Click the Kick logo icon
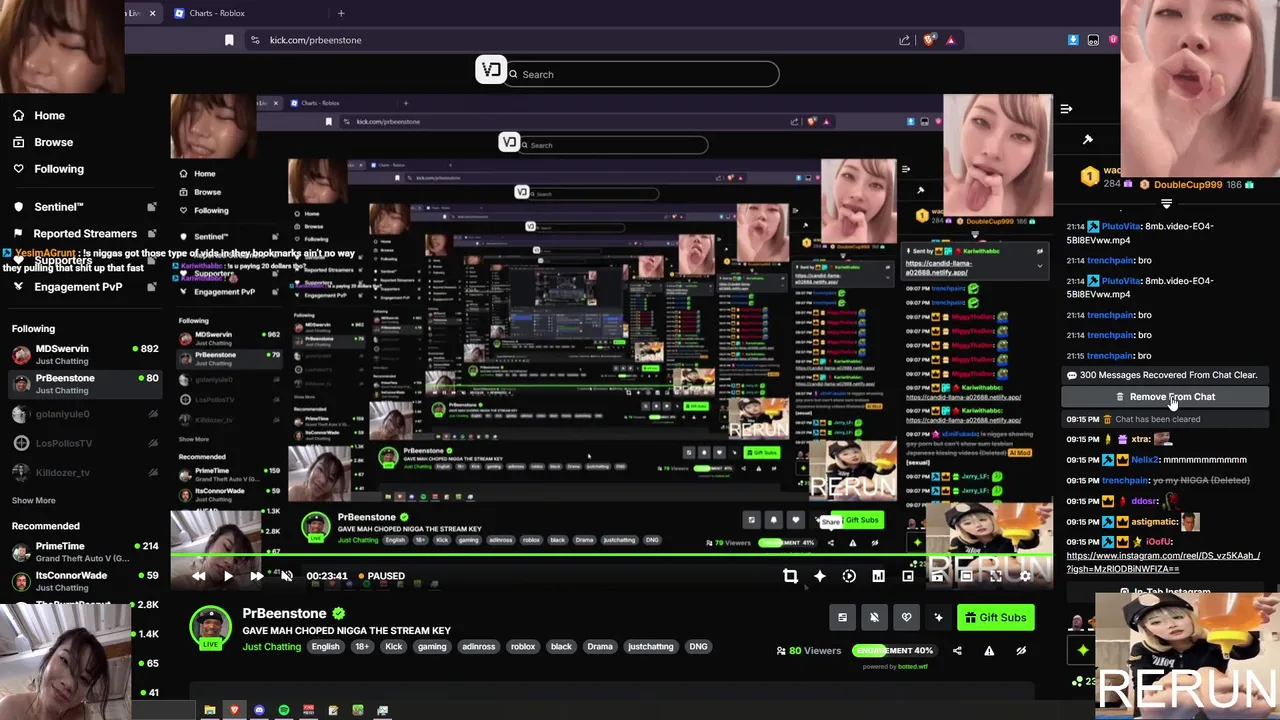1280x720 pixels. pos(490,69)
